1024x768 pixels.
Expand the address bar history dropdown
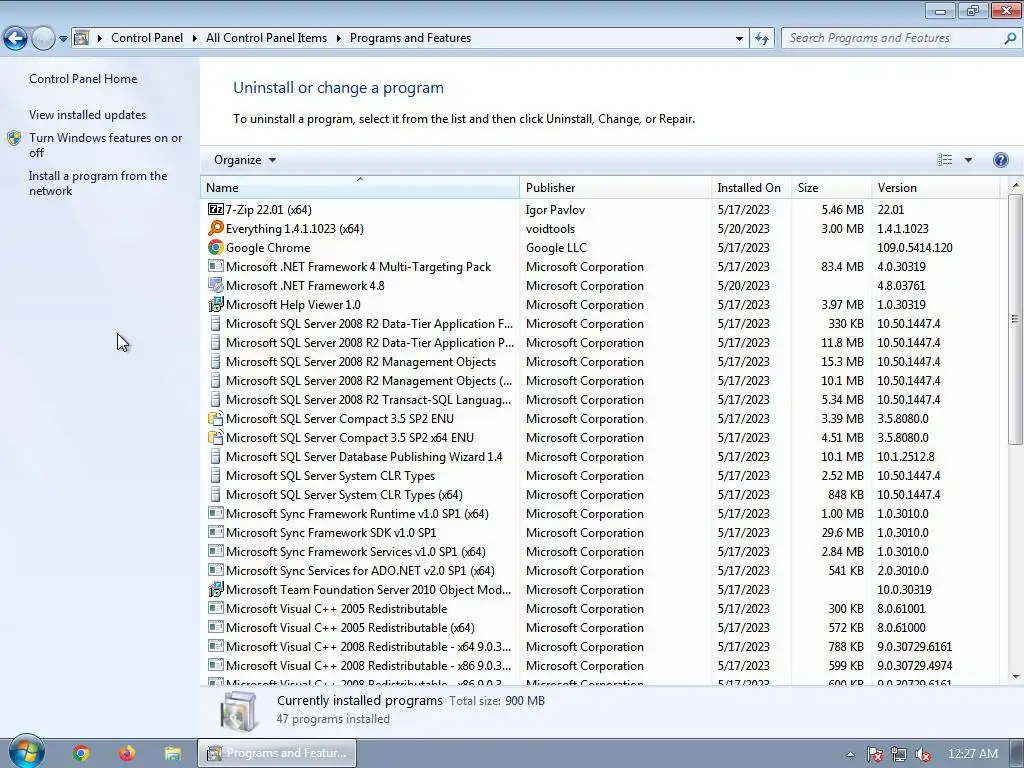(739, 39)
